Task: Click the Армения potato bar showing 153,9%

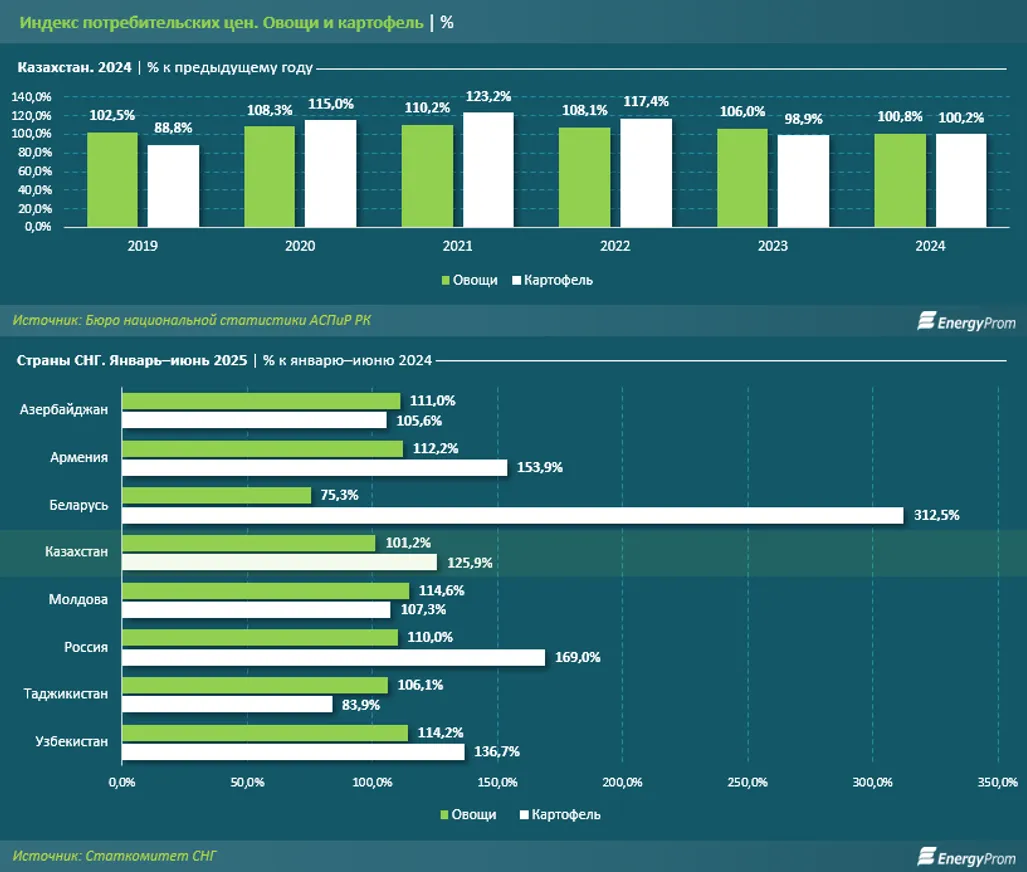Action: (x=314, y=468)
